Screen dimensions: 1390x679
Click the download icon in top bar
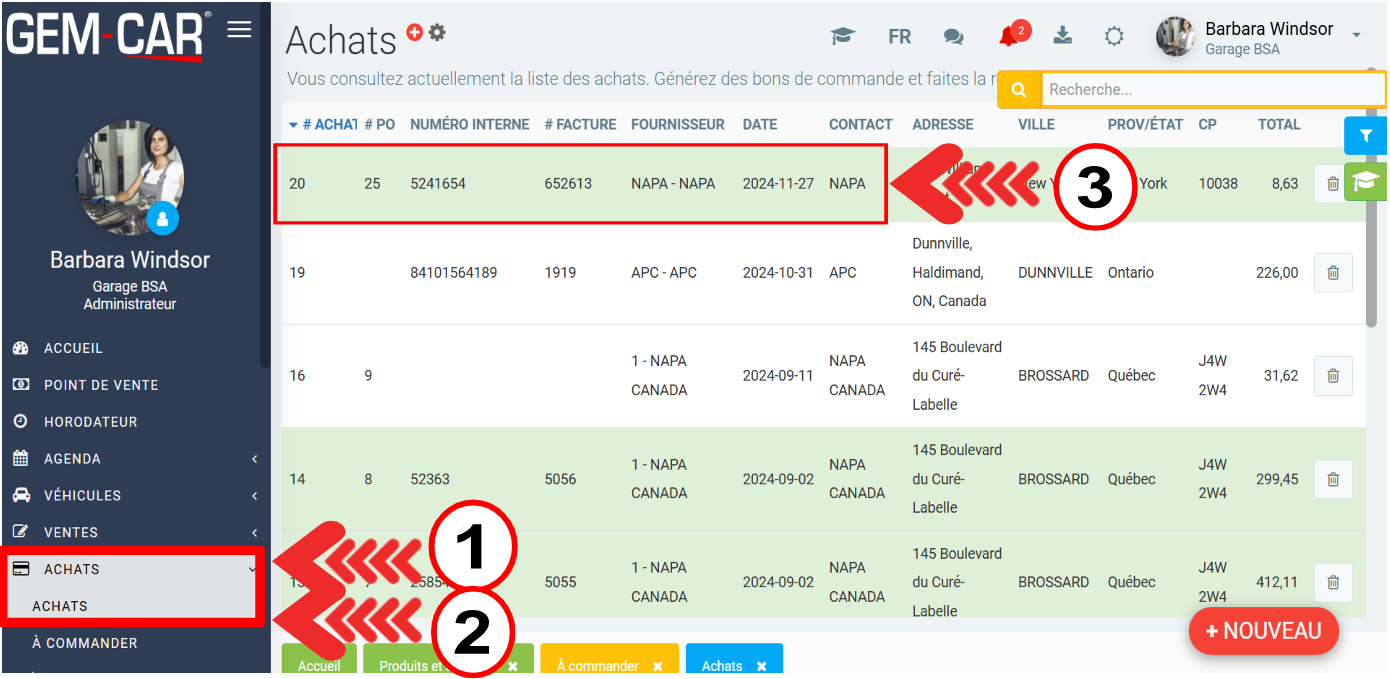tap(1063, 36)
